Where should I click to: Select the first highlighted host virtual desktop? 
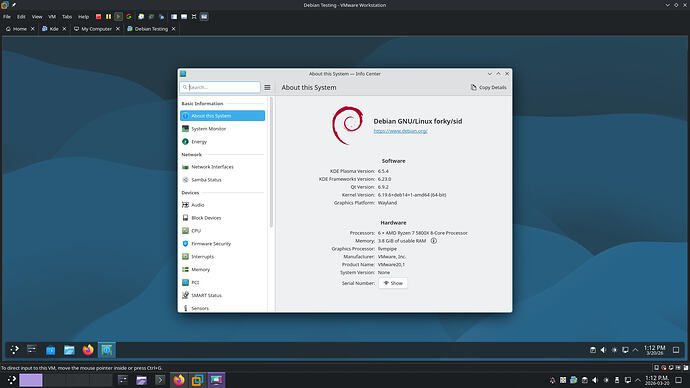tap(31, 380)
